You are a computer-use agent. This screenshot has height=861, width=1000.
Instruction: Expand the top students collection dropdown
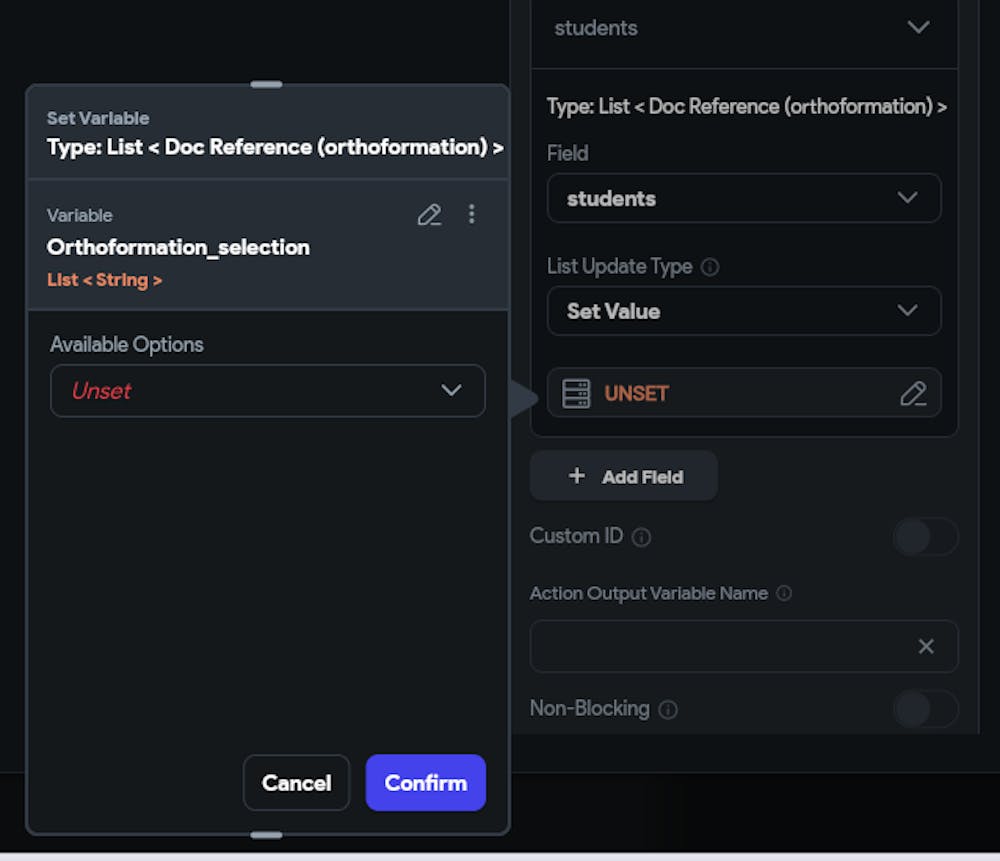(x=743, y=28)
